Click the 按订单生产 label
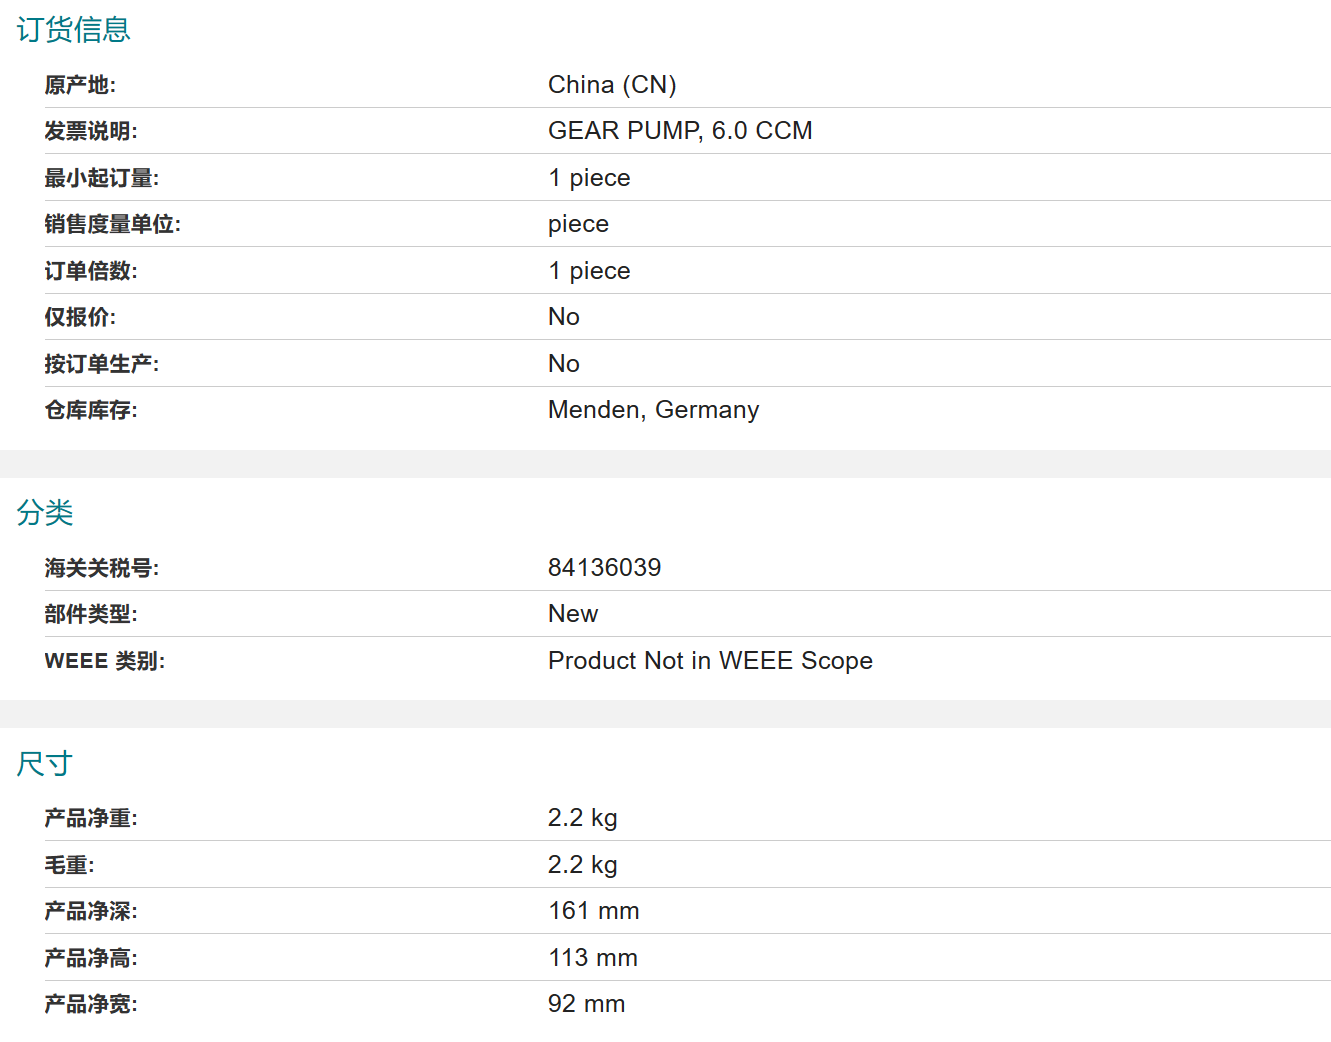Screen dimensions: 1331x1042 [102, 364]
